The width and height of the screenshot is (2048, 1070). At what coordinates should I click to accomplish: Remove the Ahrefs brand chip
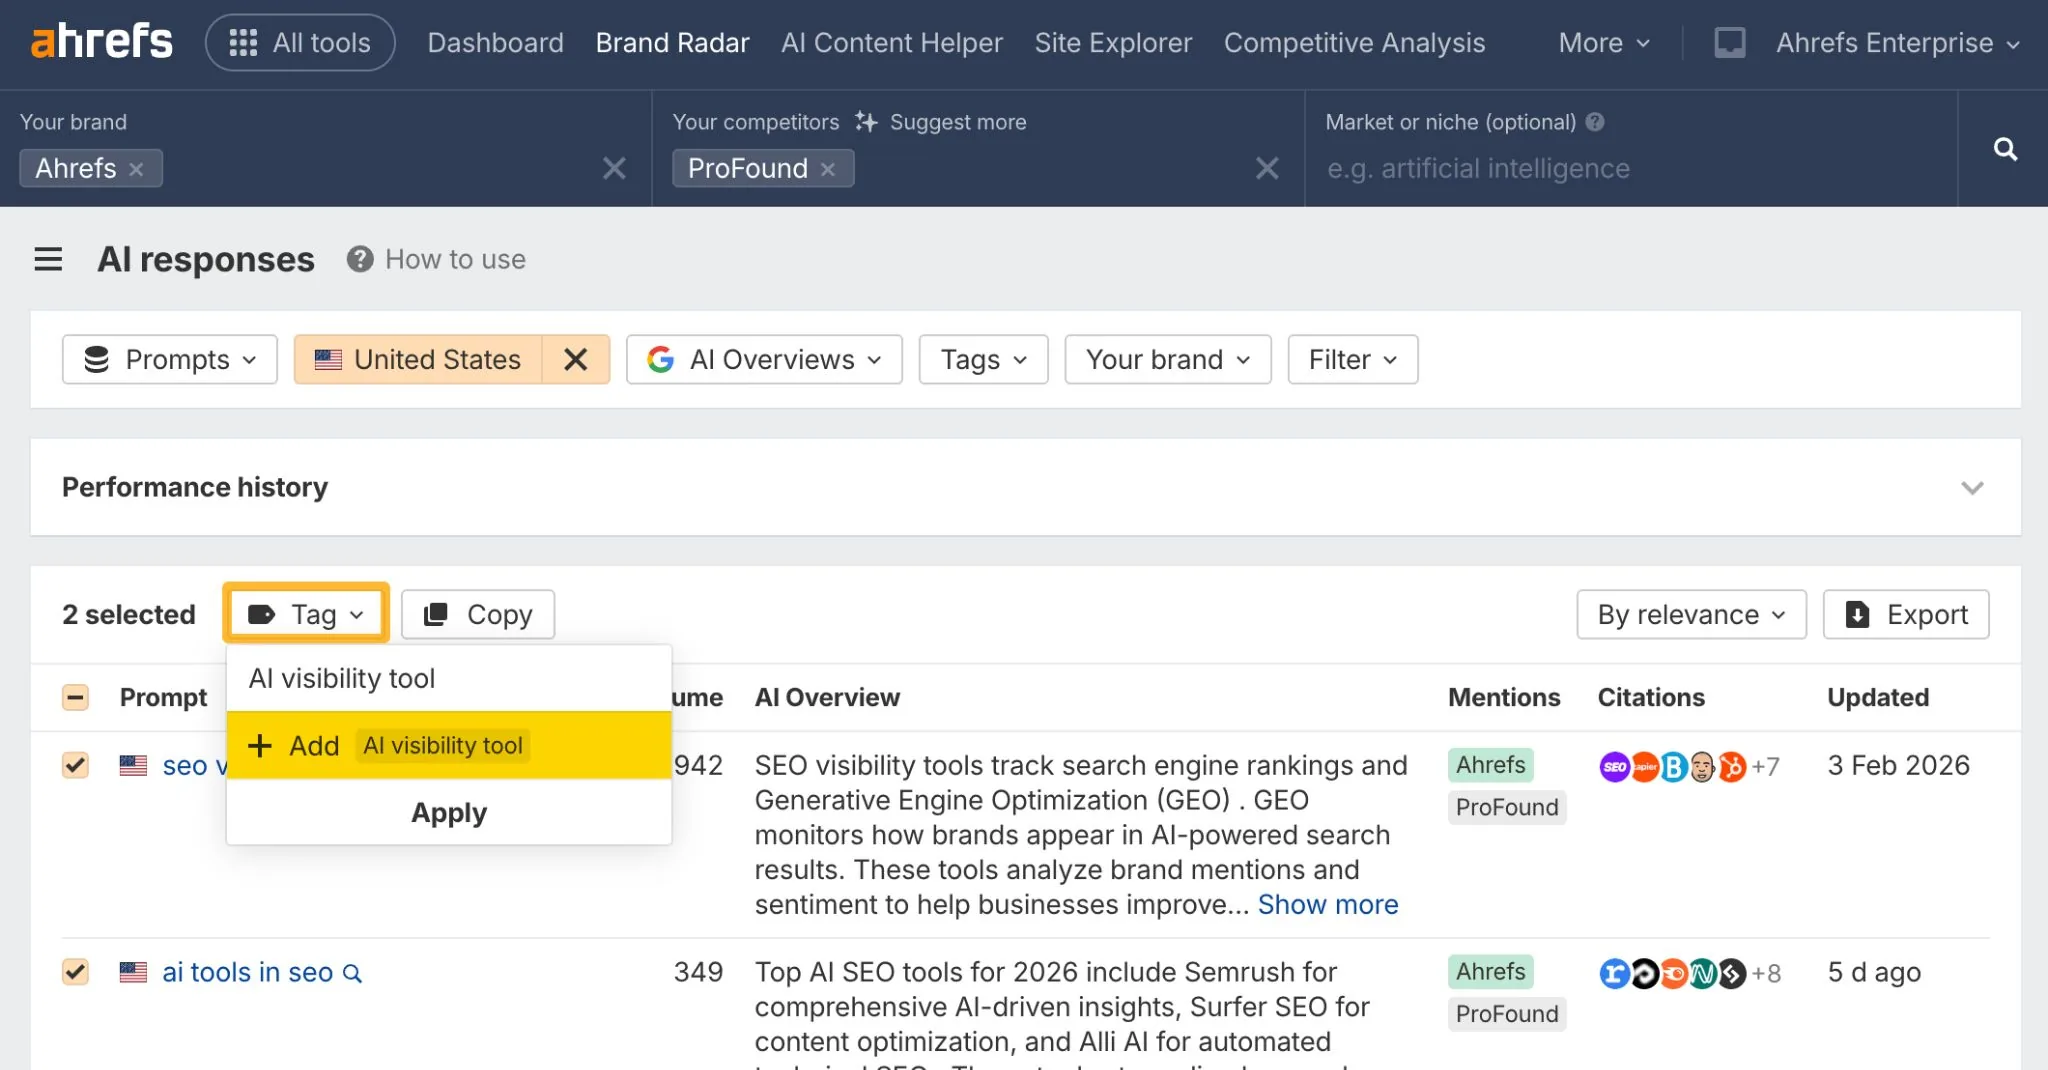click(x=137, y=169)
